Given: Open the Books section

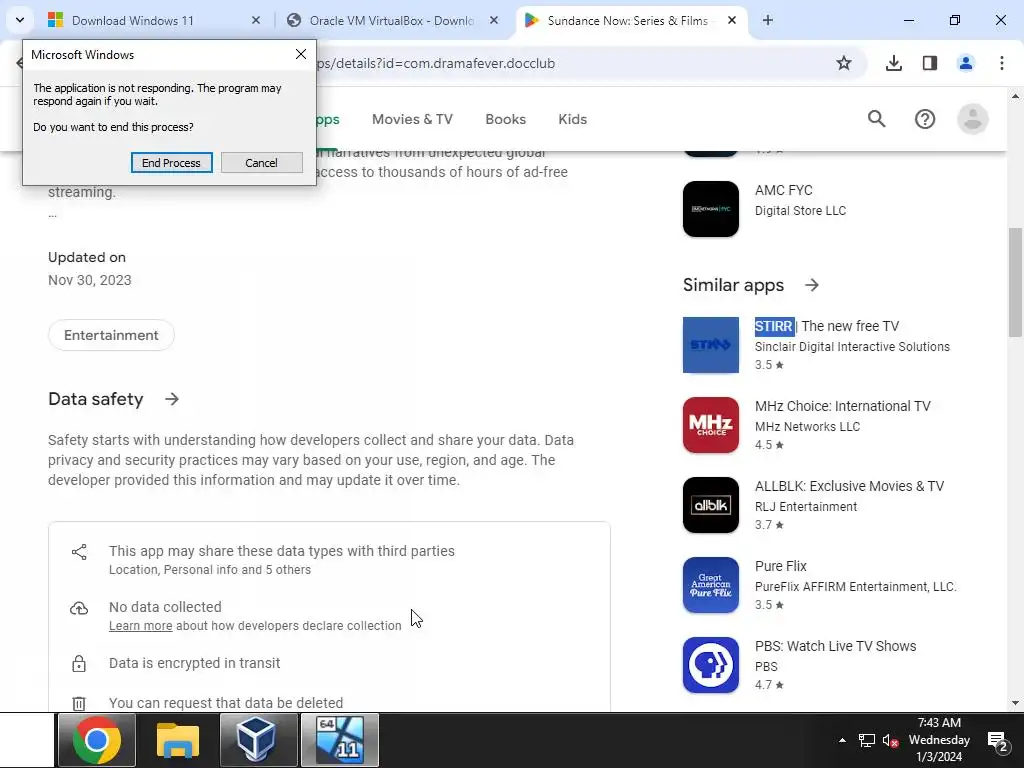Looking at the screenshot, I should 505,120.
